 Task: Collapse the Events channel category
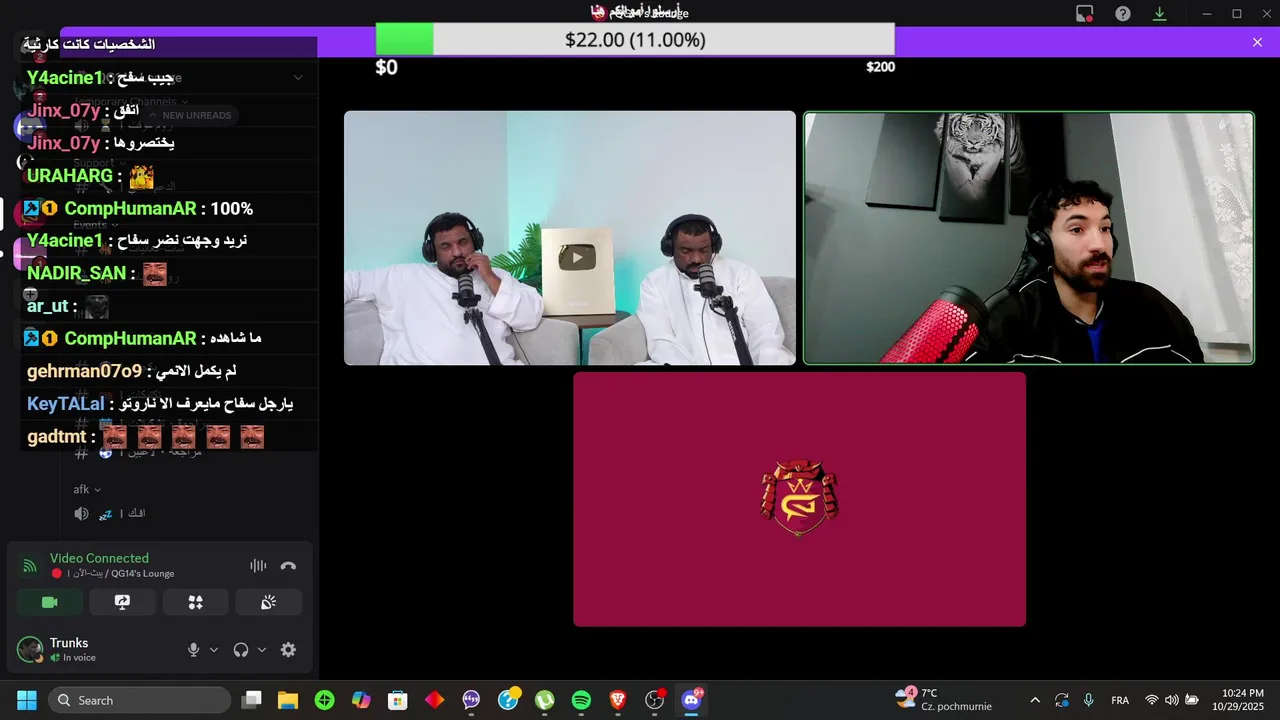pos(94,225)
